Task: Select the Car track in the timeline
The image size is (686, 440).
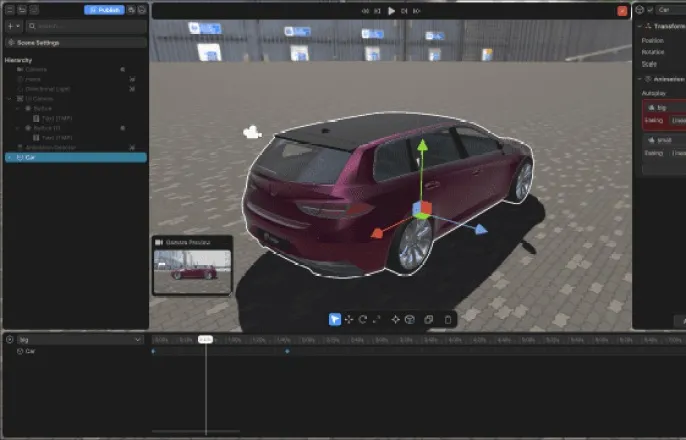Action: 30,351
